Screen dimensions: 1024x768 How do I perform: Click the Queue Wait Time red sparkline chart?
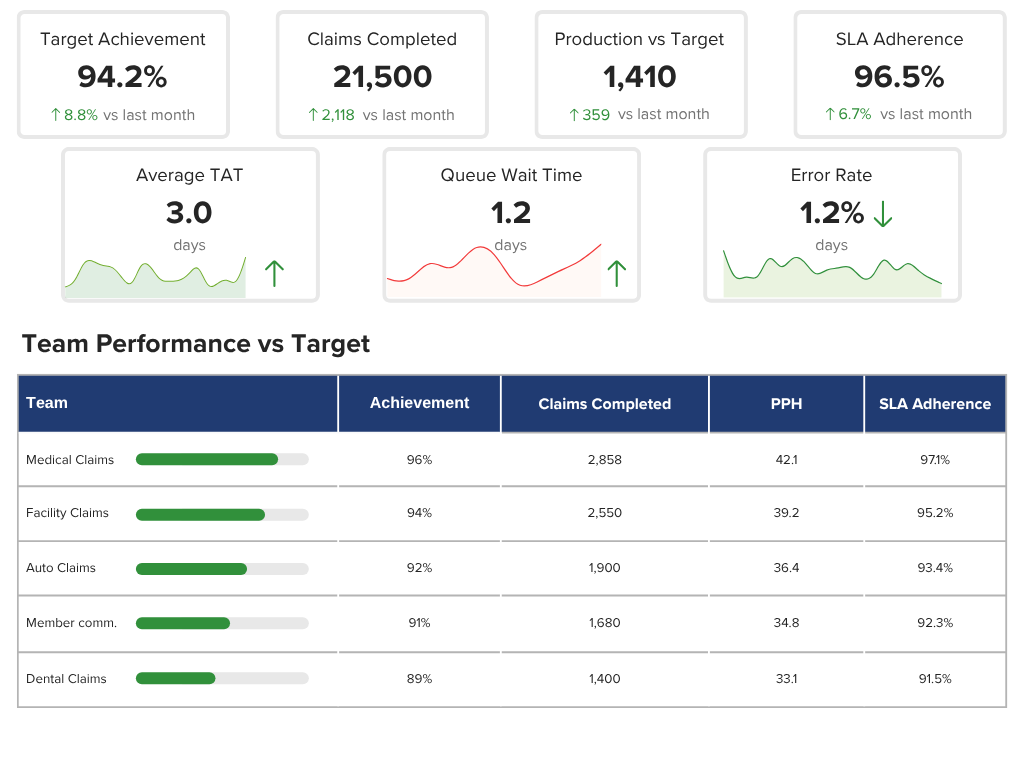(x=494, y=271)
